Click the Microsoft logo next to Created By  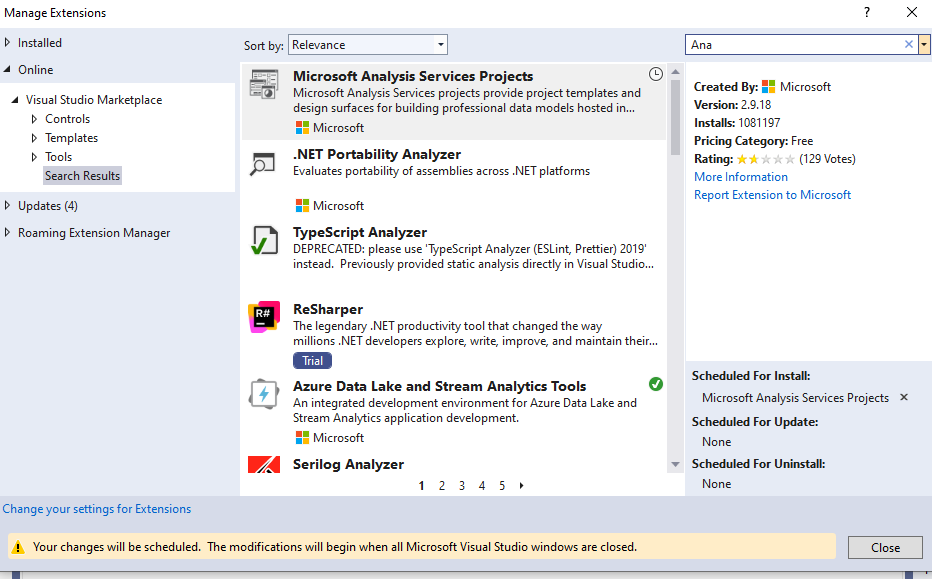[769, 87]
